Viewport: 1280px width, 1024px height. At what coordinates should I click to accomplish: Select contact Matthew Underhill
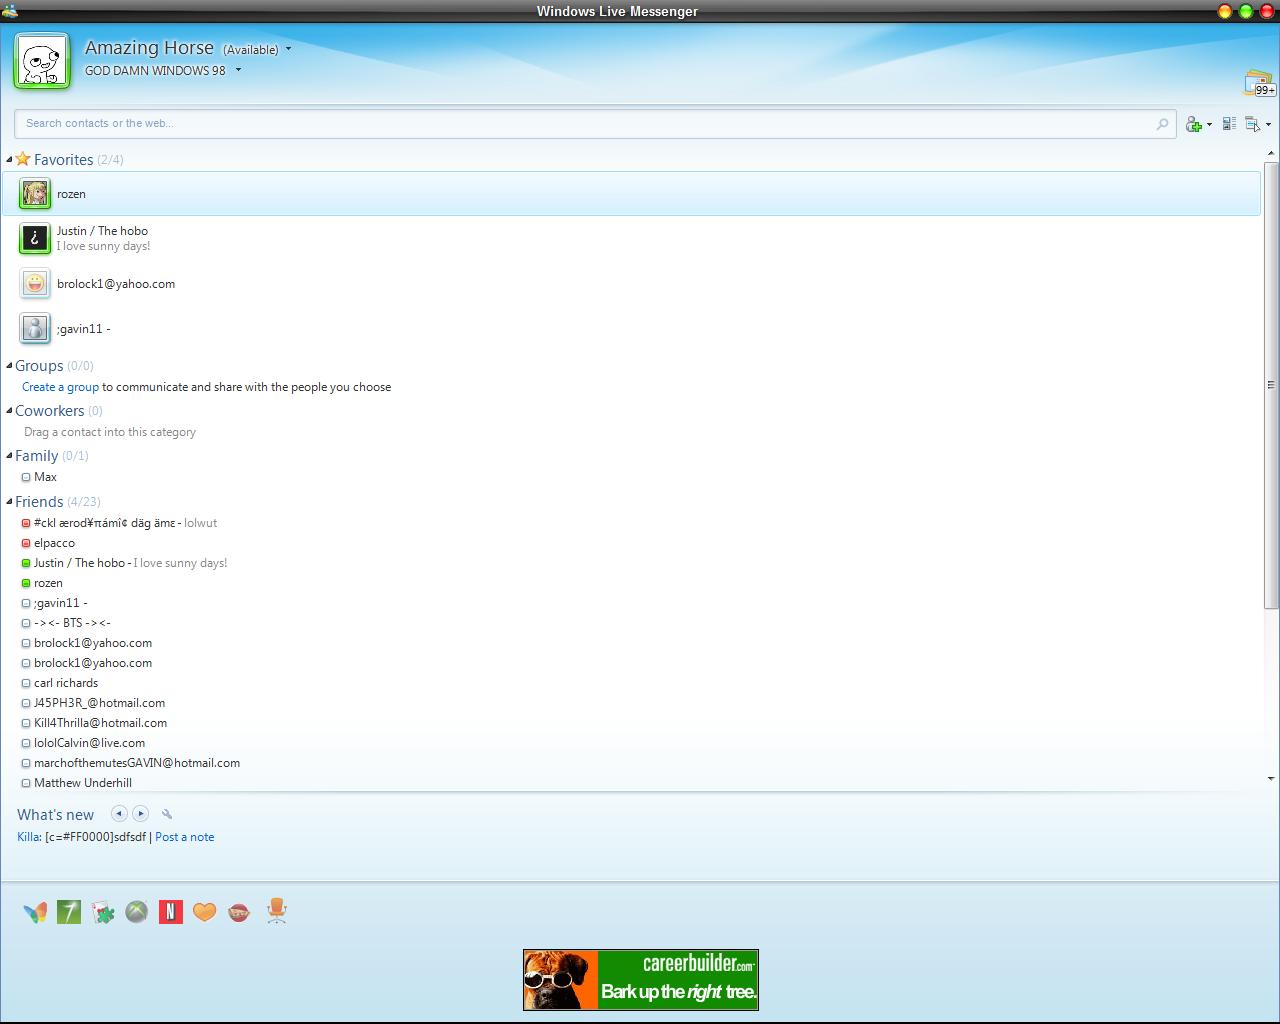pyautogui.click(x=83, y=783)
